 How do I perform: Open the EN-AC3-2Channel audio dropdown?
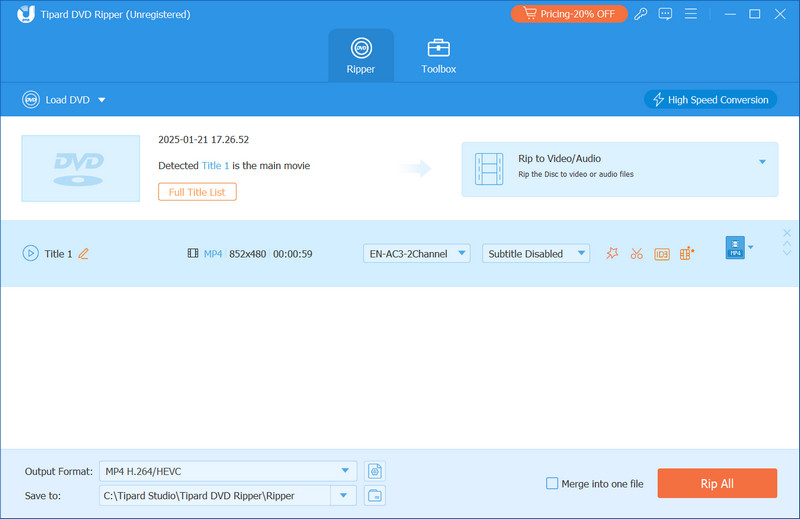pos(416,253)
